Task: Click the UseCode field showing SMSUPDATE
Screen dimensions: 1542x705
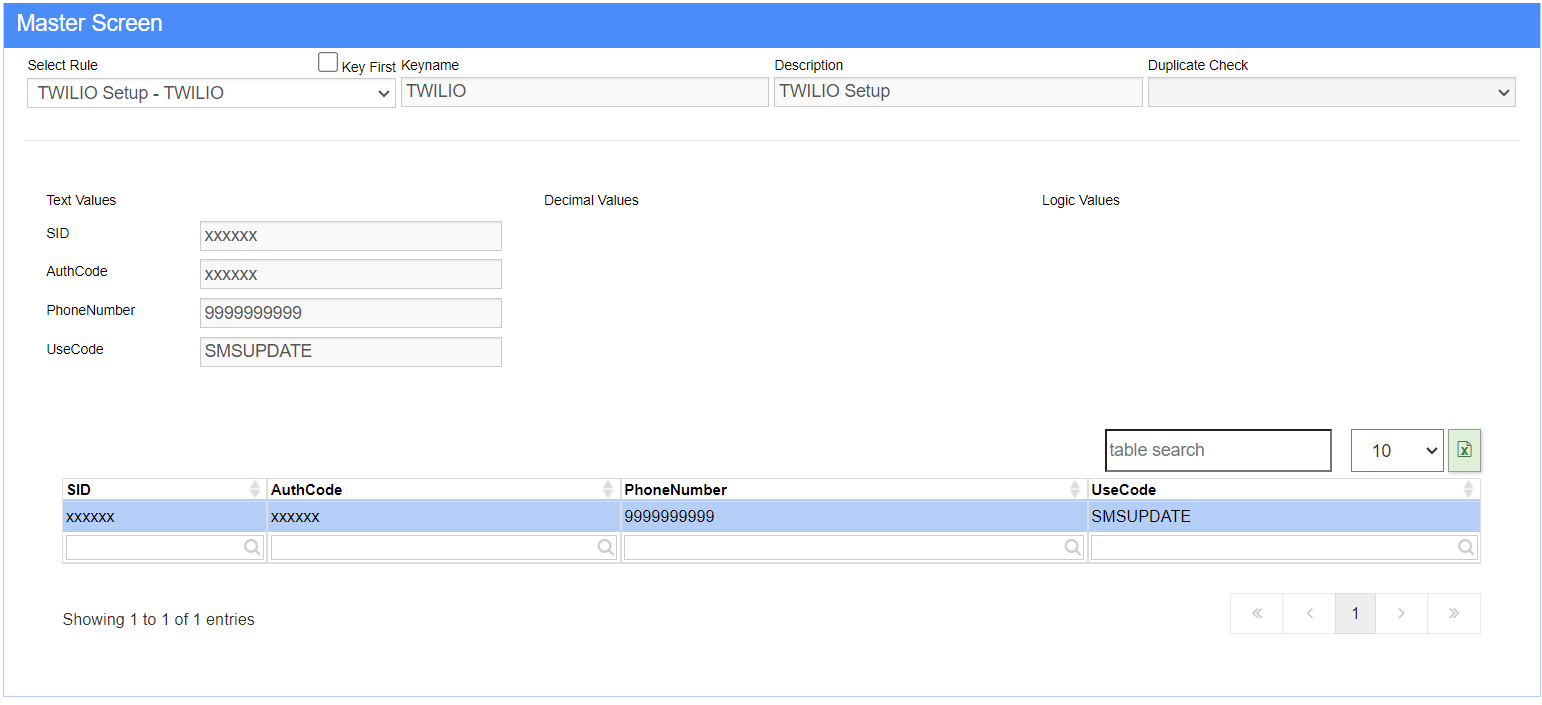Action: (x=351, y=352)
